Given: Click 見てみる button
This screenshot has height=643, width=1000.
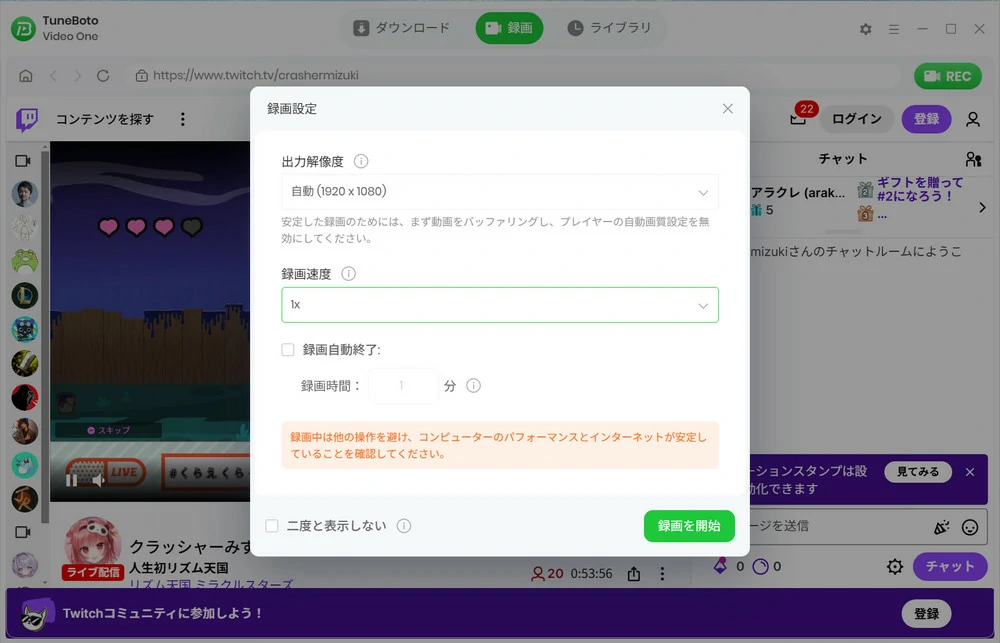Looking at the screenshot, I should (918, 472).
